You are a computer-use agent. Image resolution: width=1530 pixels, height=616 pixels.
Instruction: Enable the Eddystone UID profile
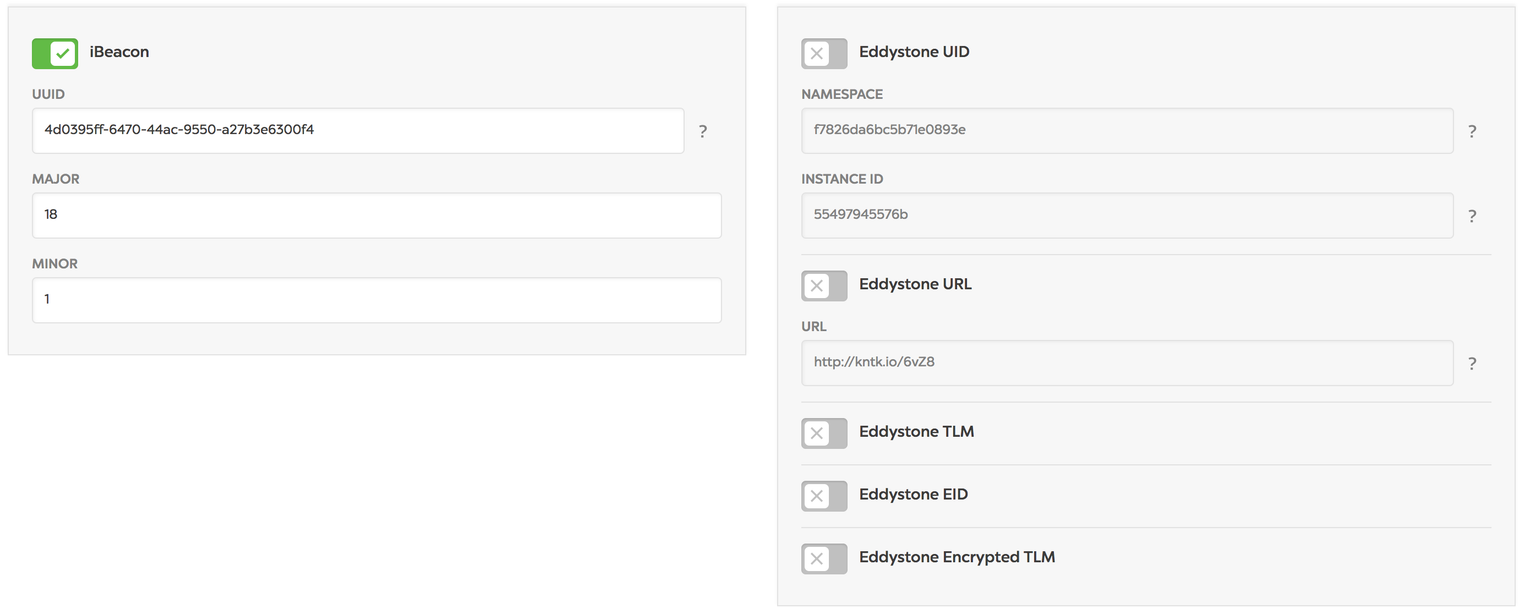[x=824, y=53]
